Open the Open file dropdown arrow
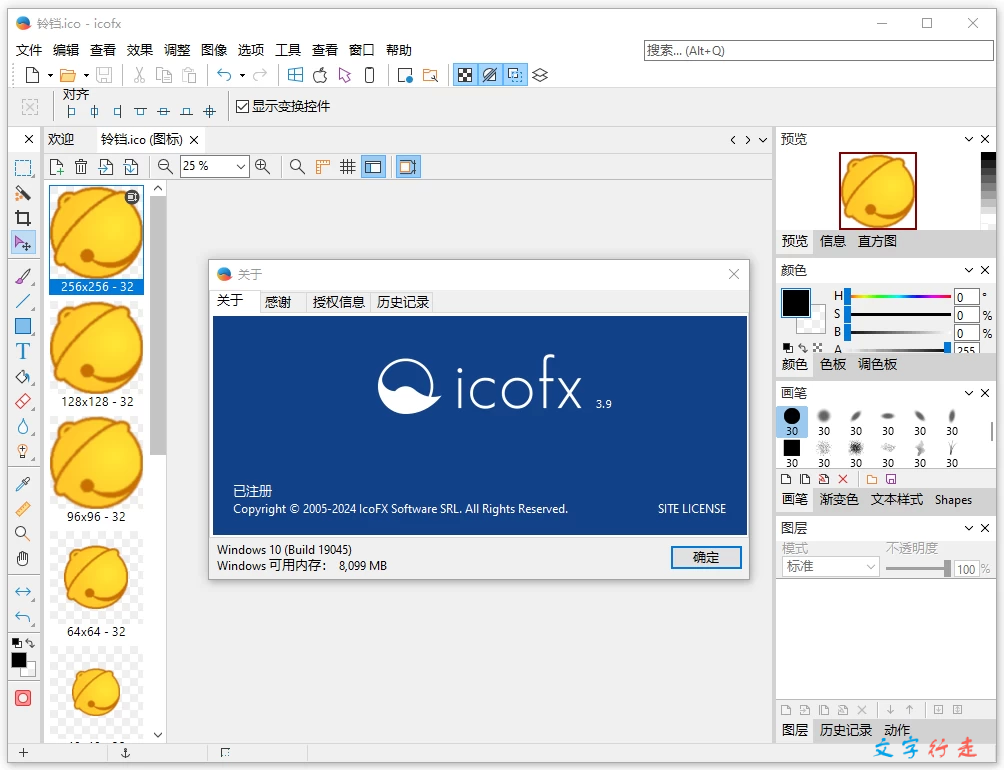Viewport: 1004px width, 770px height. pos(86,76)
